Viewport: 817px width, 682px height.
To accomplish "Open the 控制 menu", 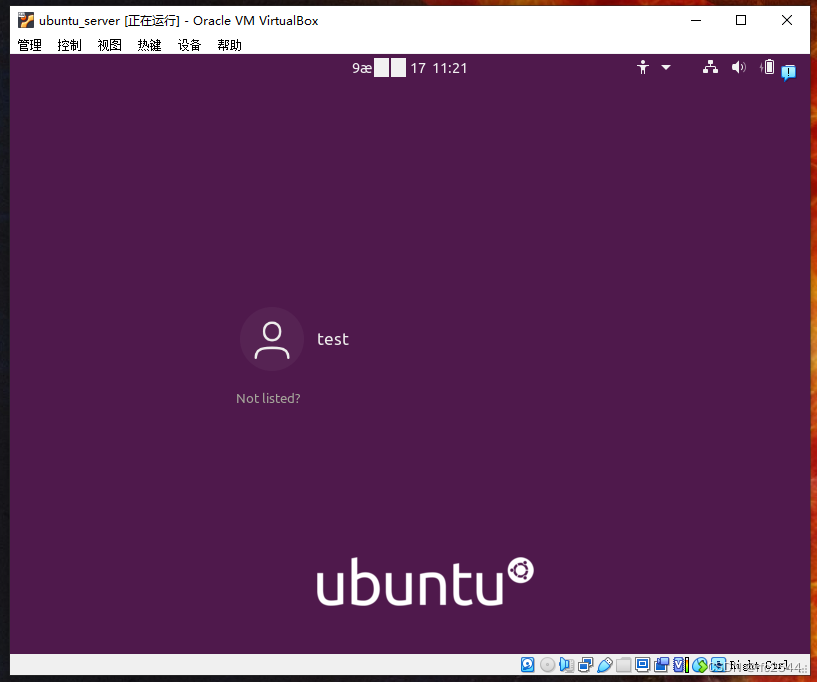I will pyautogui.click(x=69, y=45).
